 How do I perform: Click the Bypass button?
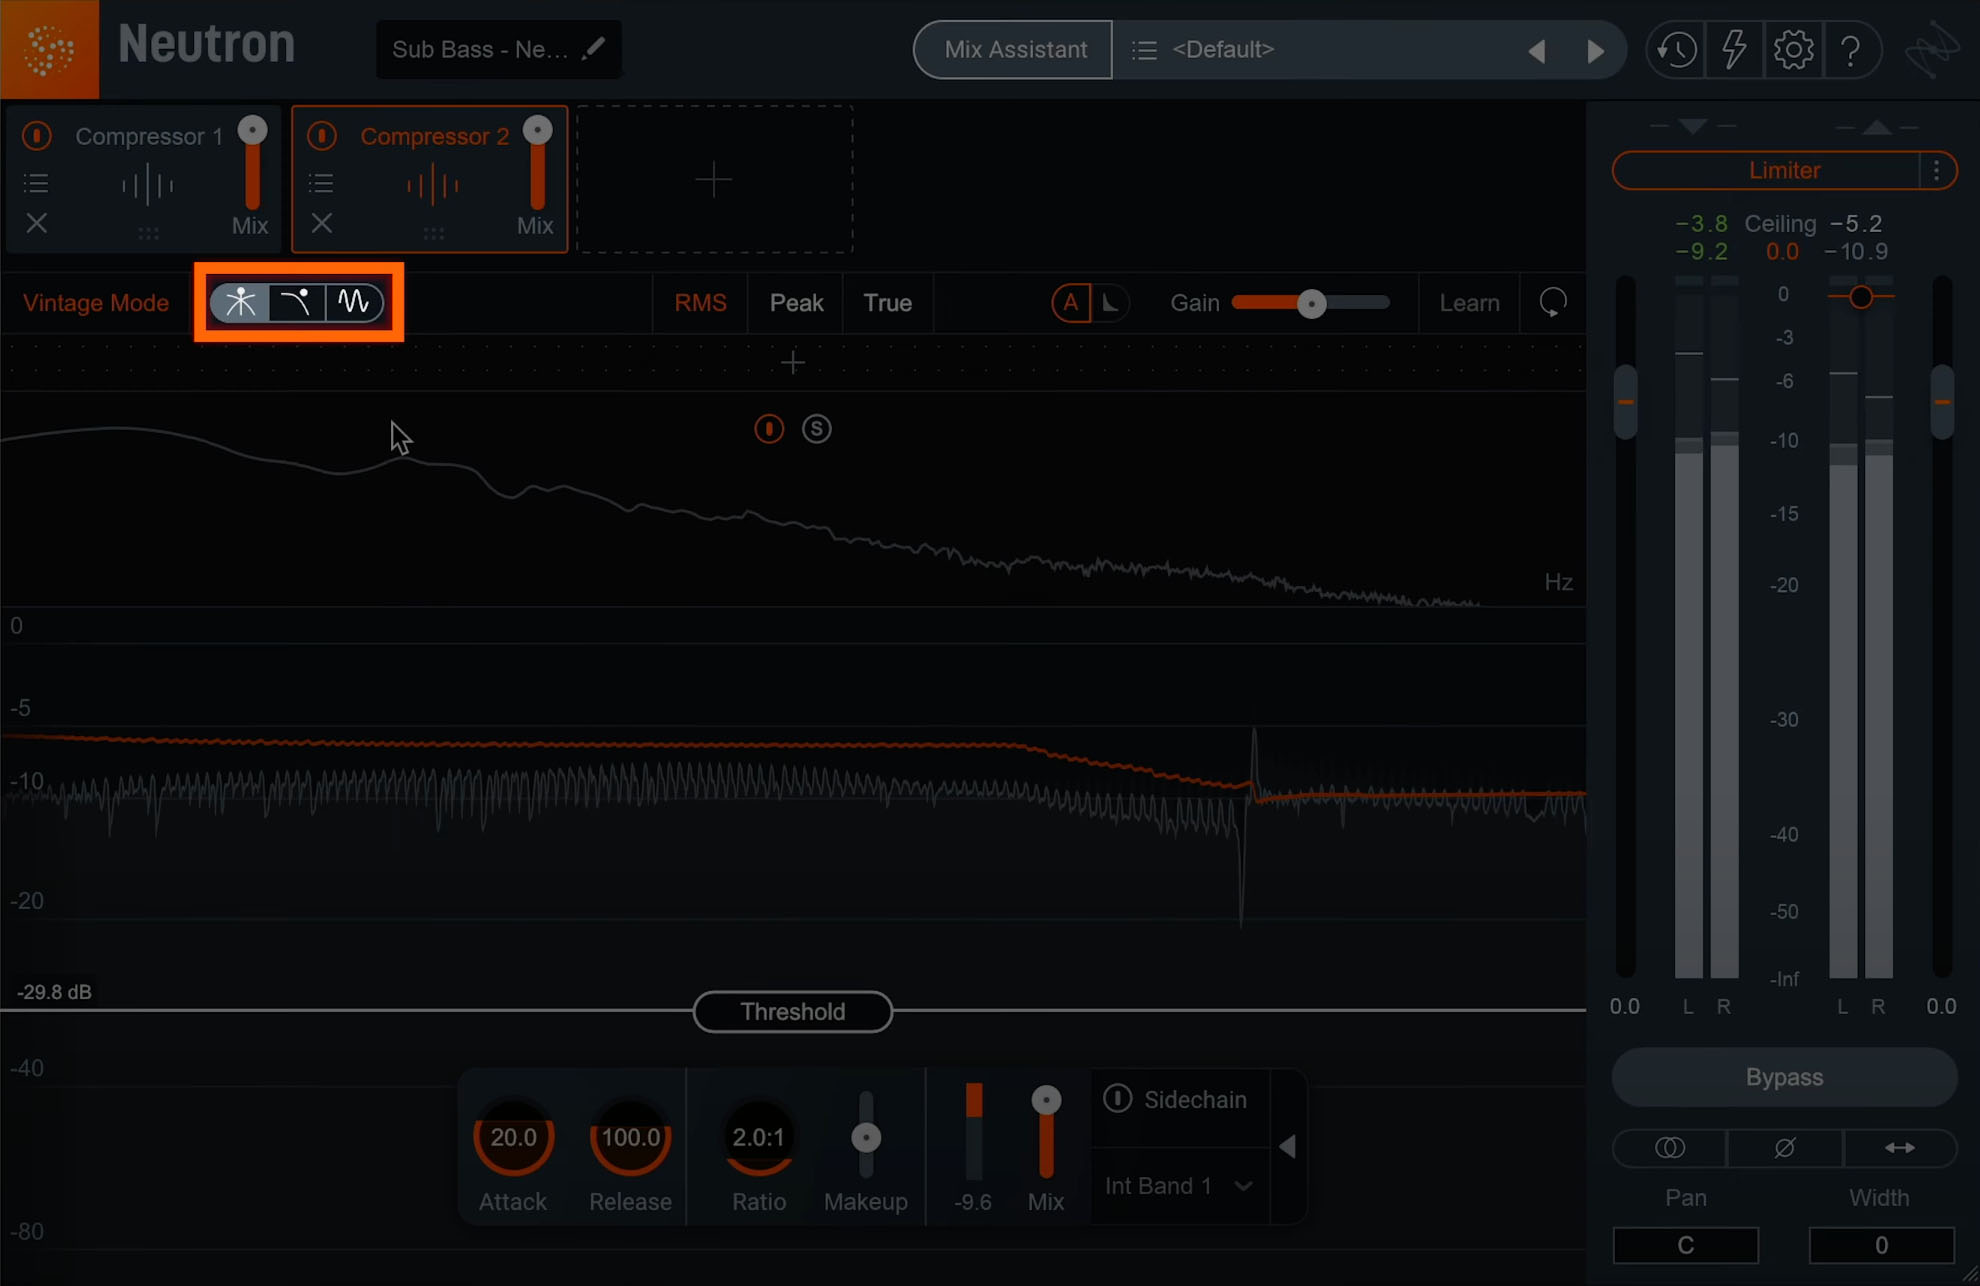tap(1784, 1077)
